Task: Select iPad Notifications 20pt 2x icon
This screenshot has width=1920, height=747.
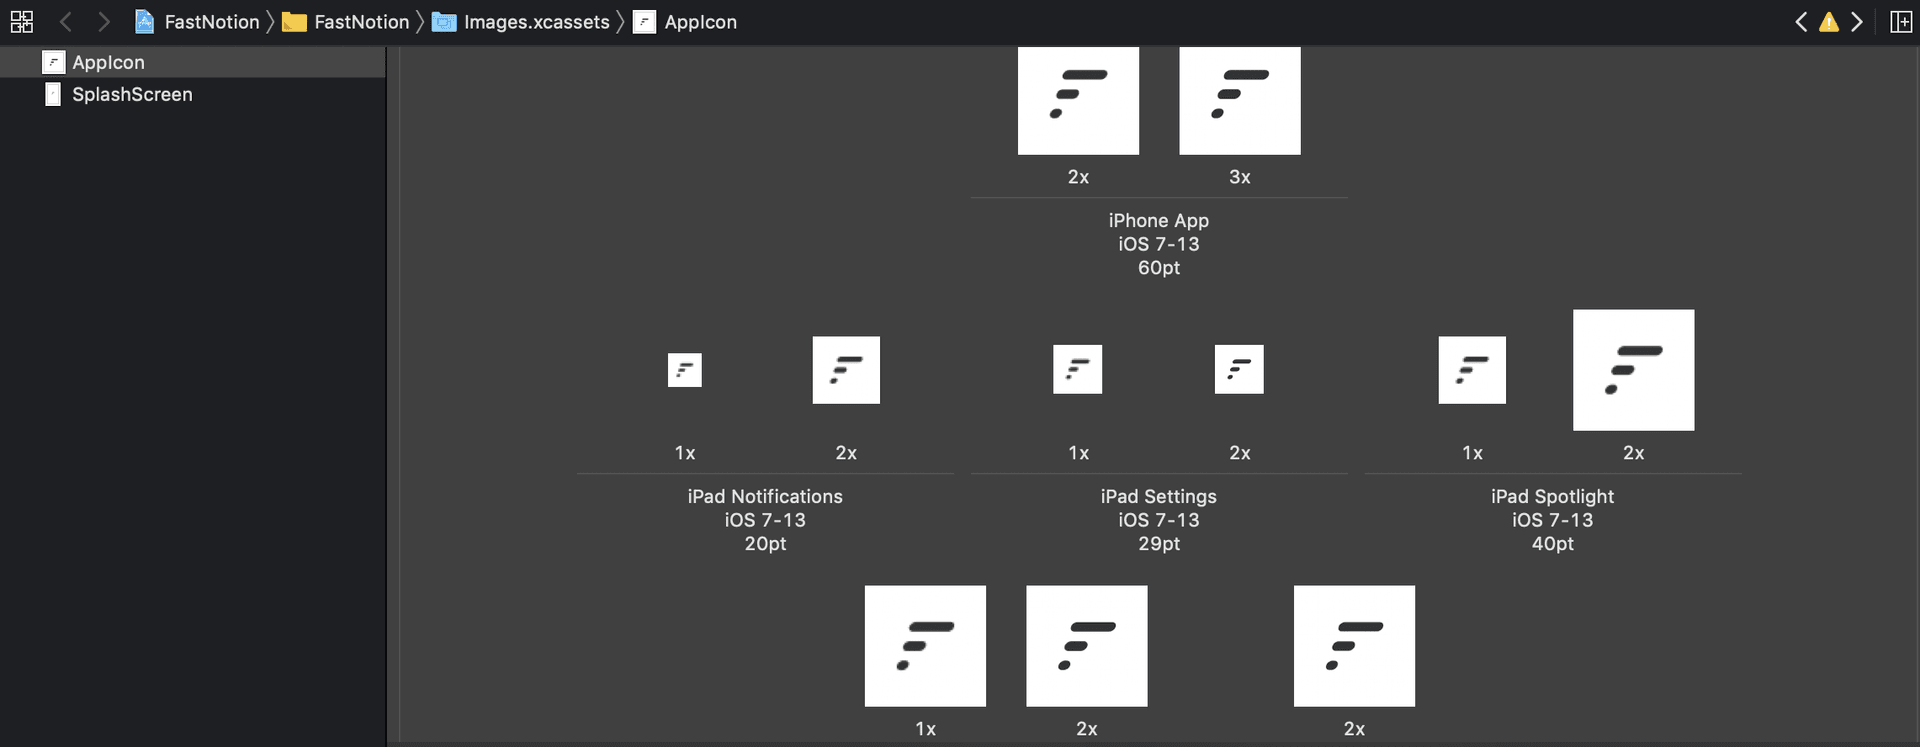Action: click(x=846, y=370)
